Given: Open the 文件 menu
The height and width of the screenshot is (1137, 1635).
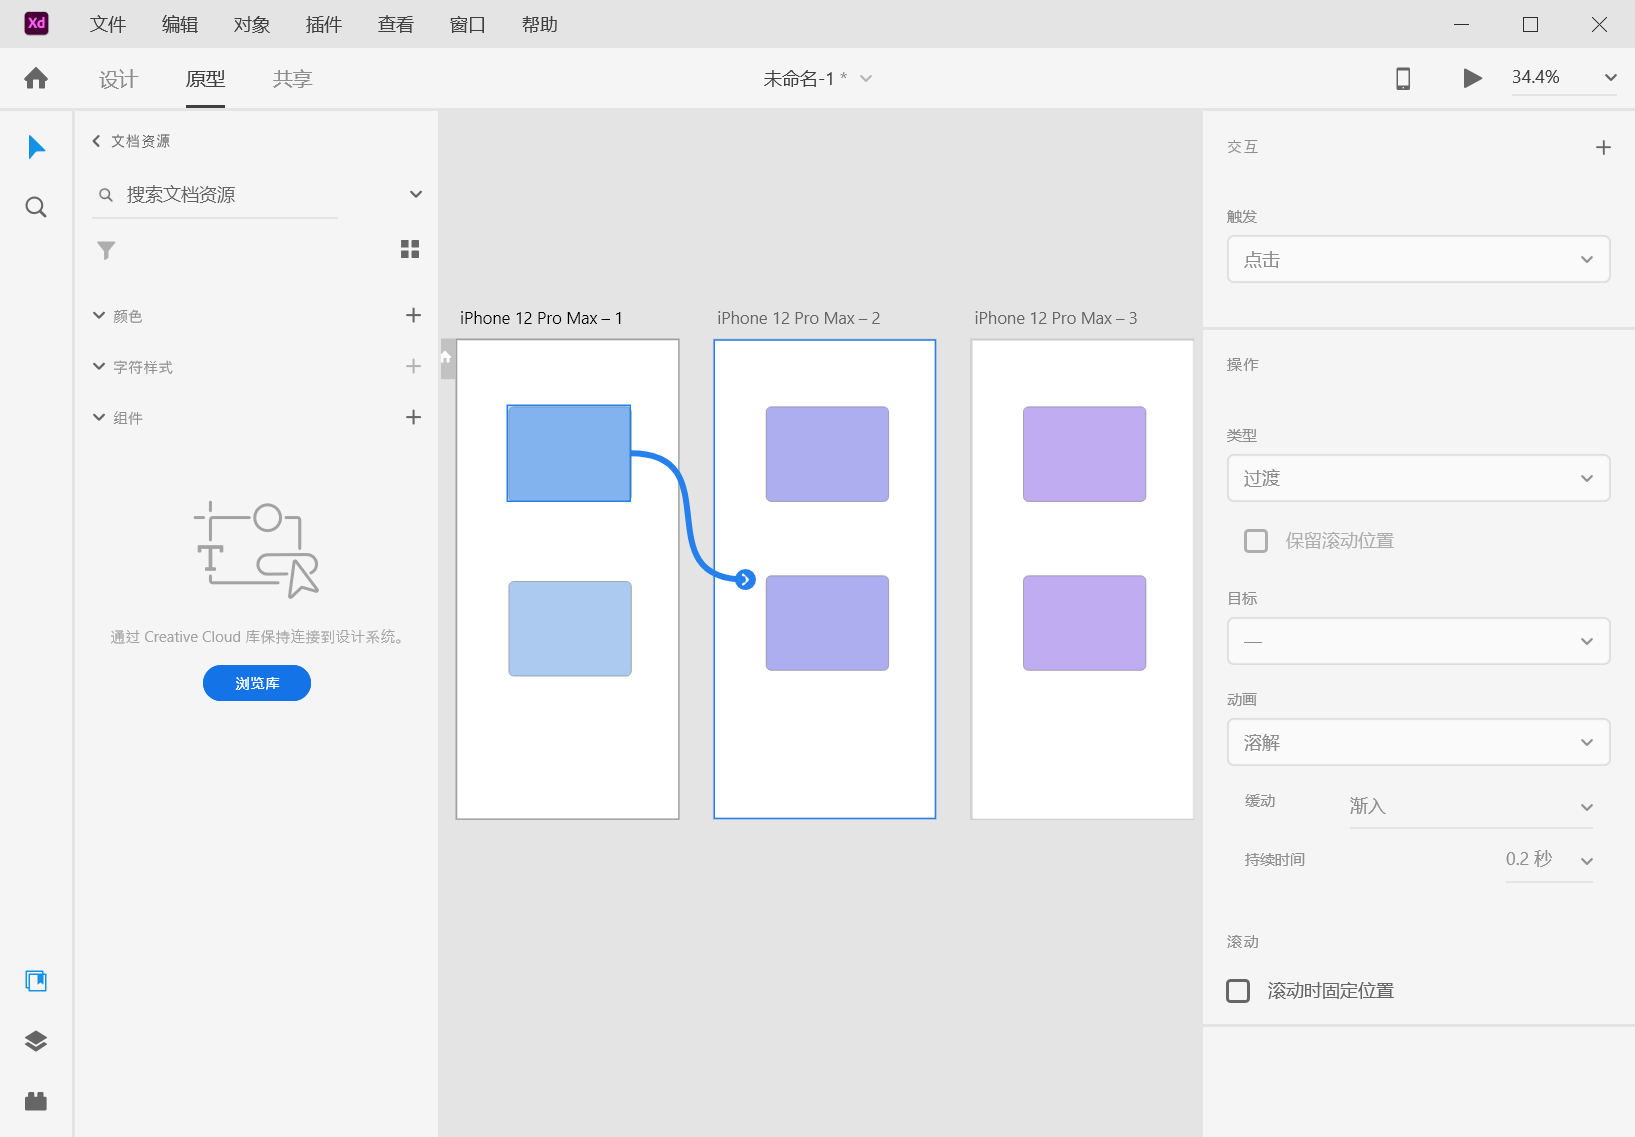Looking at the screenshot, I should coord(108,24).
